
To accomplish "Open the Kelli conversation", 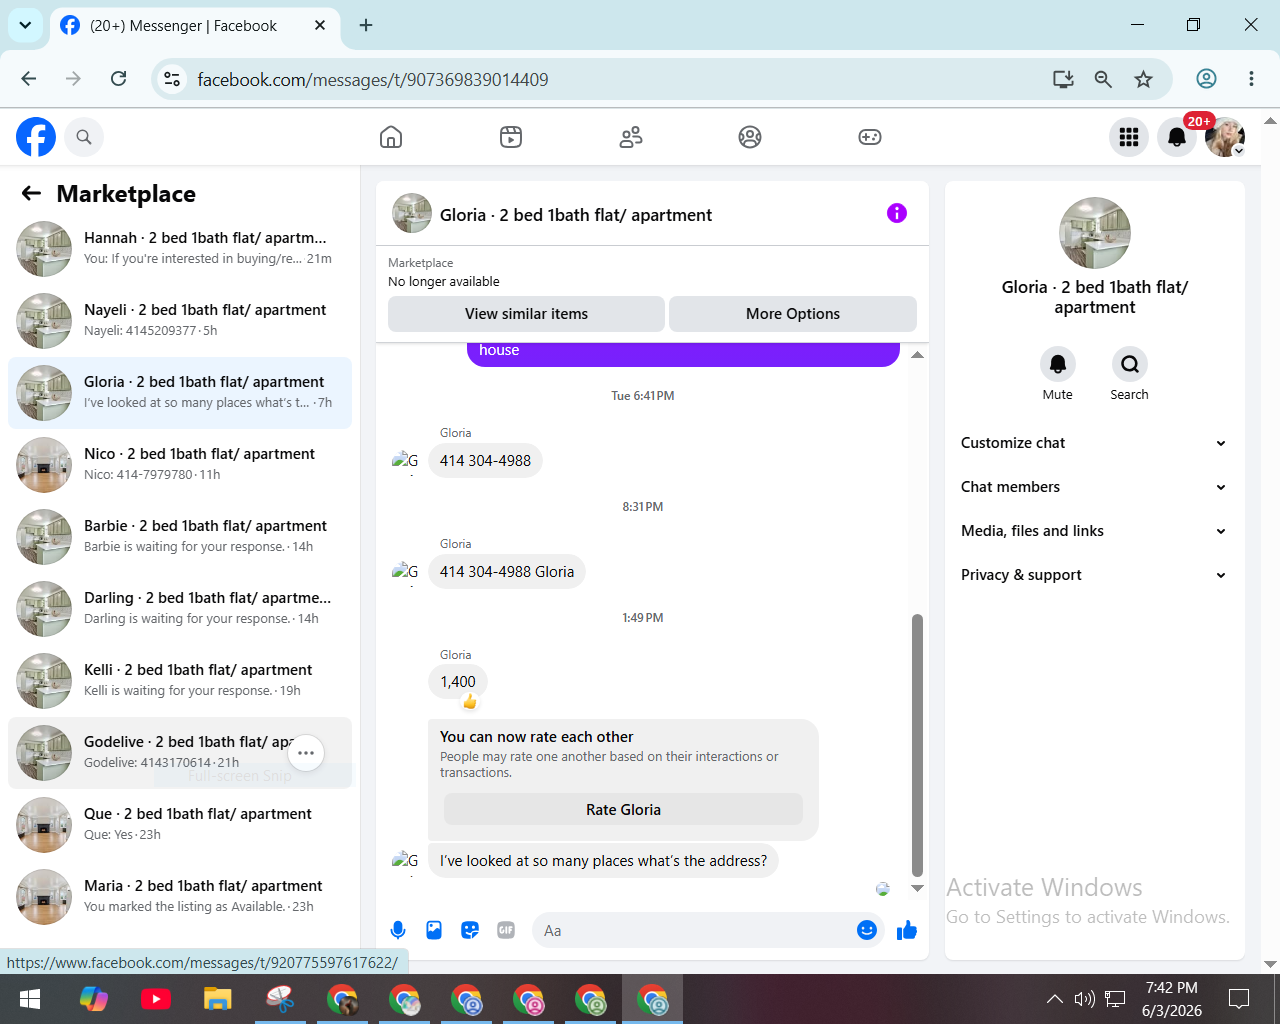I will [180, 681].
